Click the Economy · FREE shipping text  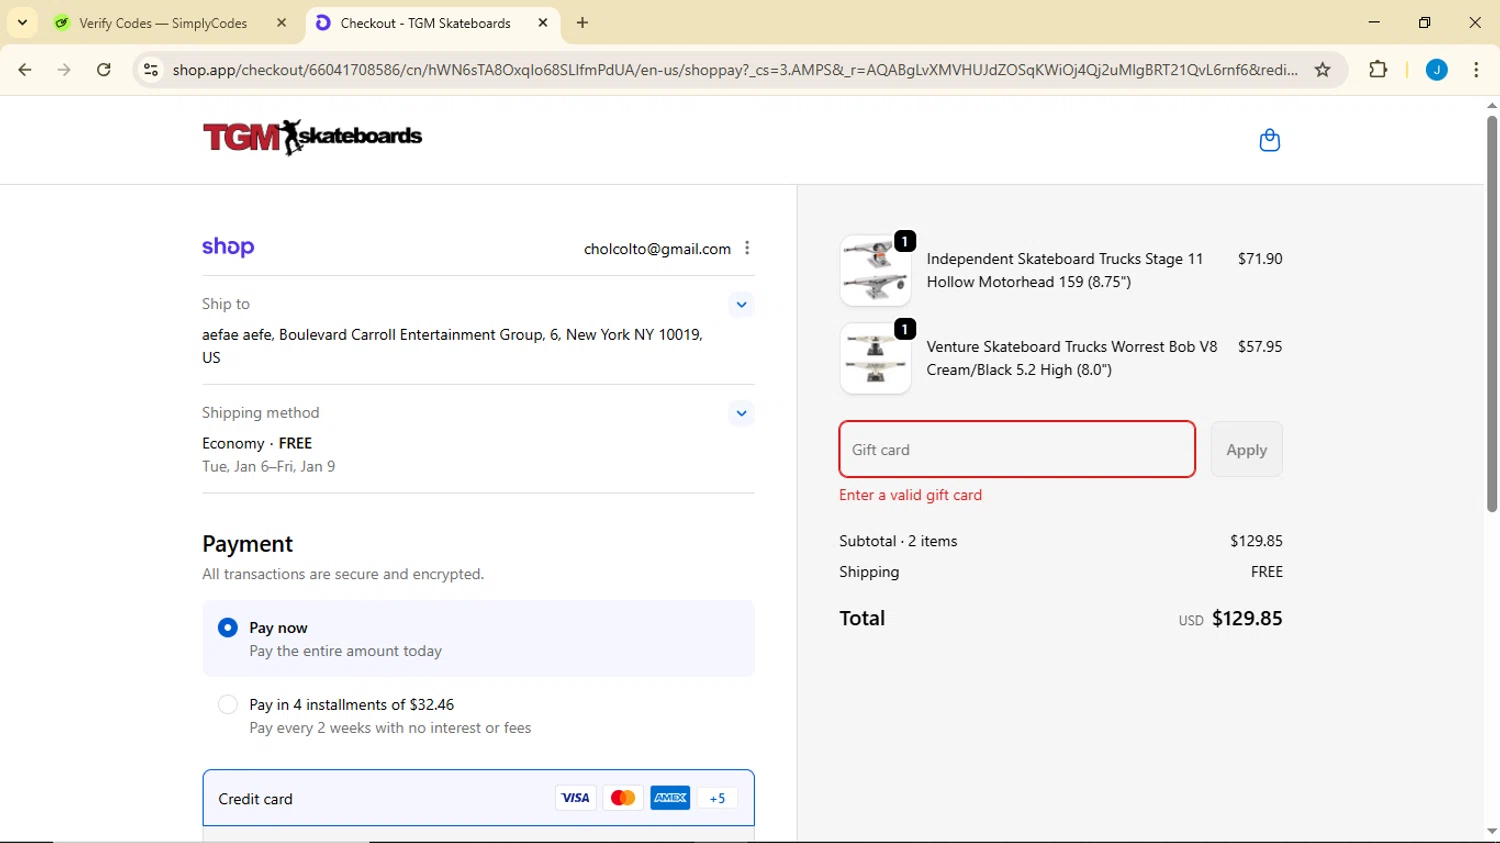tap(257, 443)
